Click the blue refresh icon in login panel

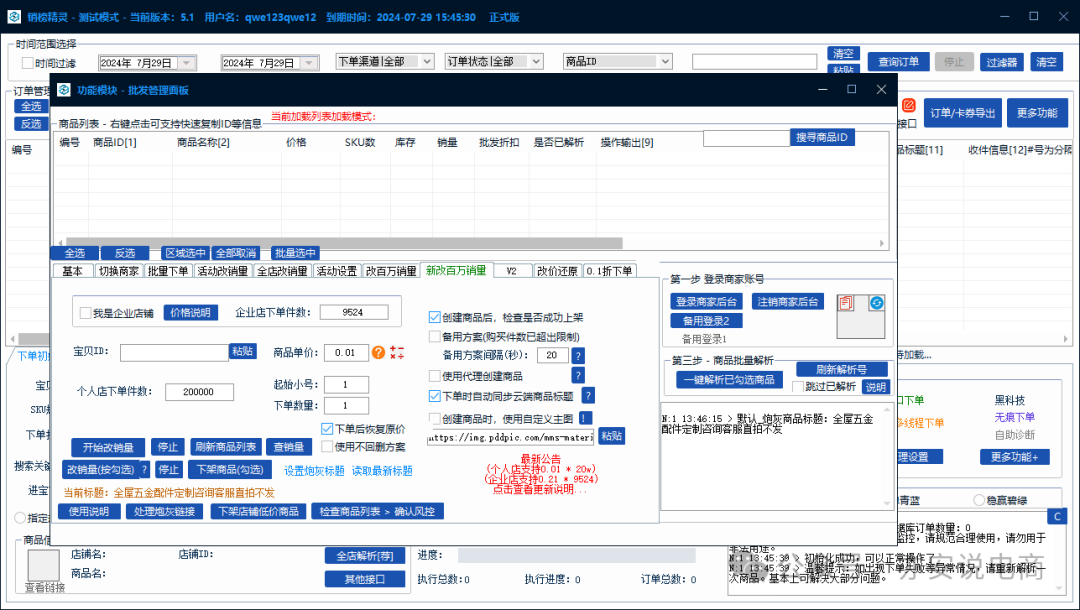click(876, 302)
